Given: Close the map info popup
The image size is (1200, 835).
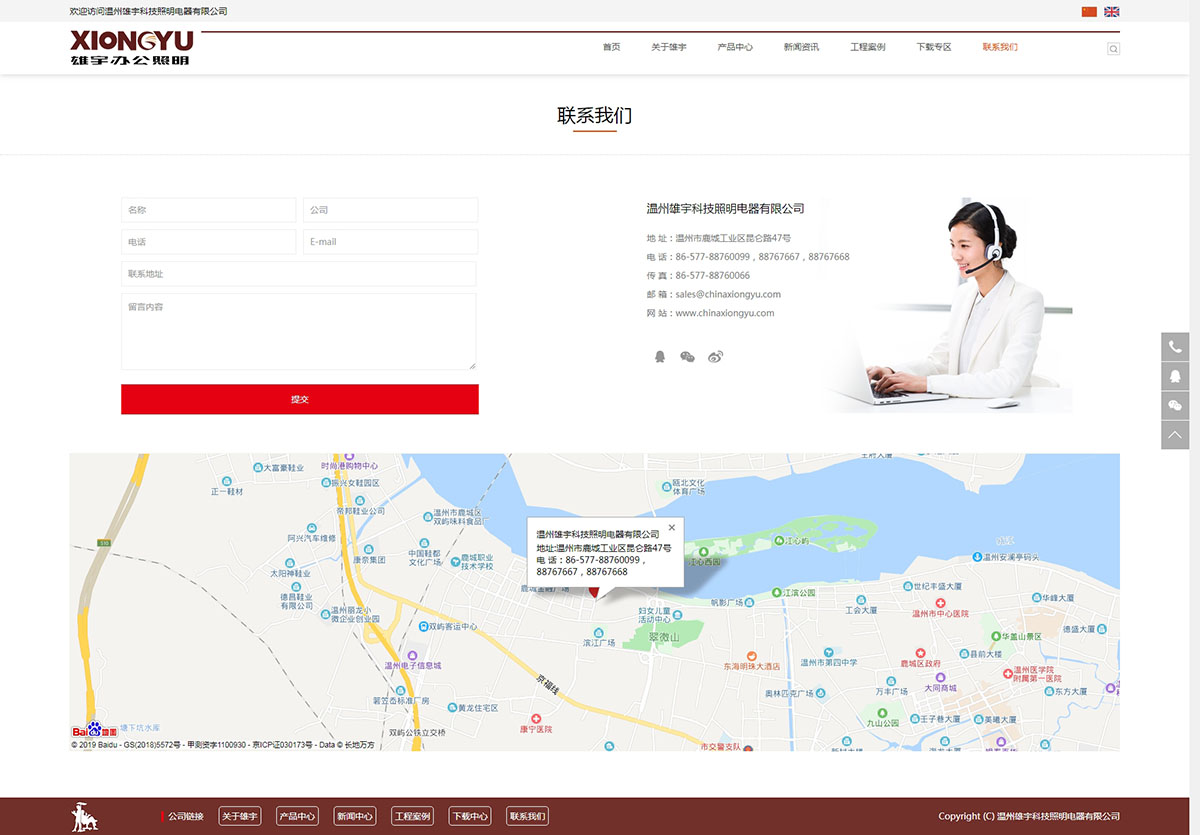Looking at the screenshot, I should point(672,527).
